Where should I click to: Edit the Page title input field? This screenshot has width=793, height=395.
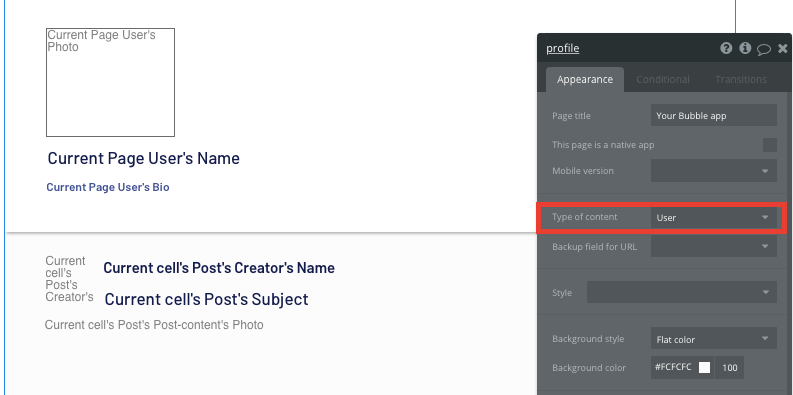[x=714, y=115]
